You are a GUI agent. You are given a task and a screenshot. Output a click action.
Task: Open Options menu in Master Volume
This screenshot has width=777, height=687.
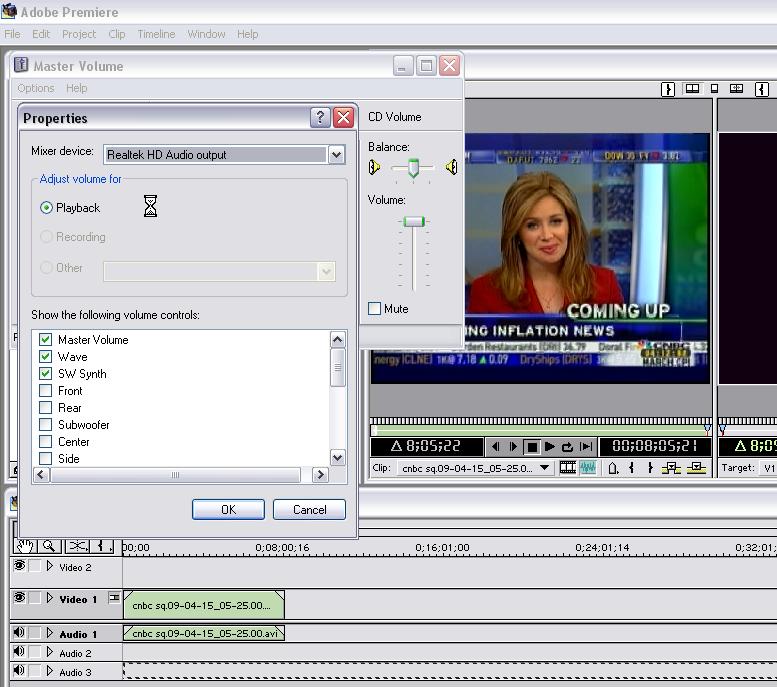pos(36,88)
